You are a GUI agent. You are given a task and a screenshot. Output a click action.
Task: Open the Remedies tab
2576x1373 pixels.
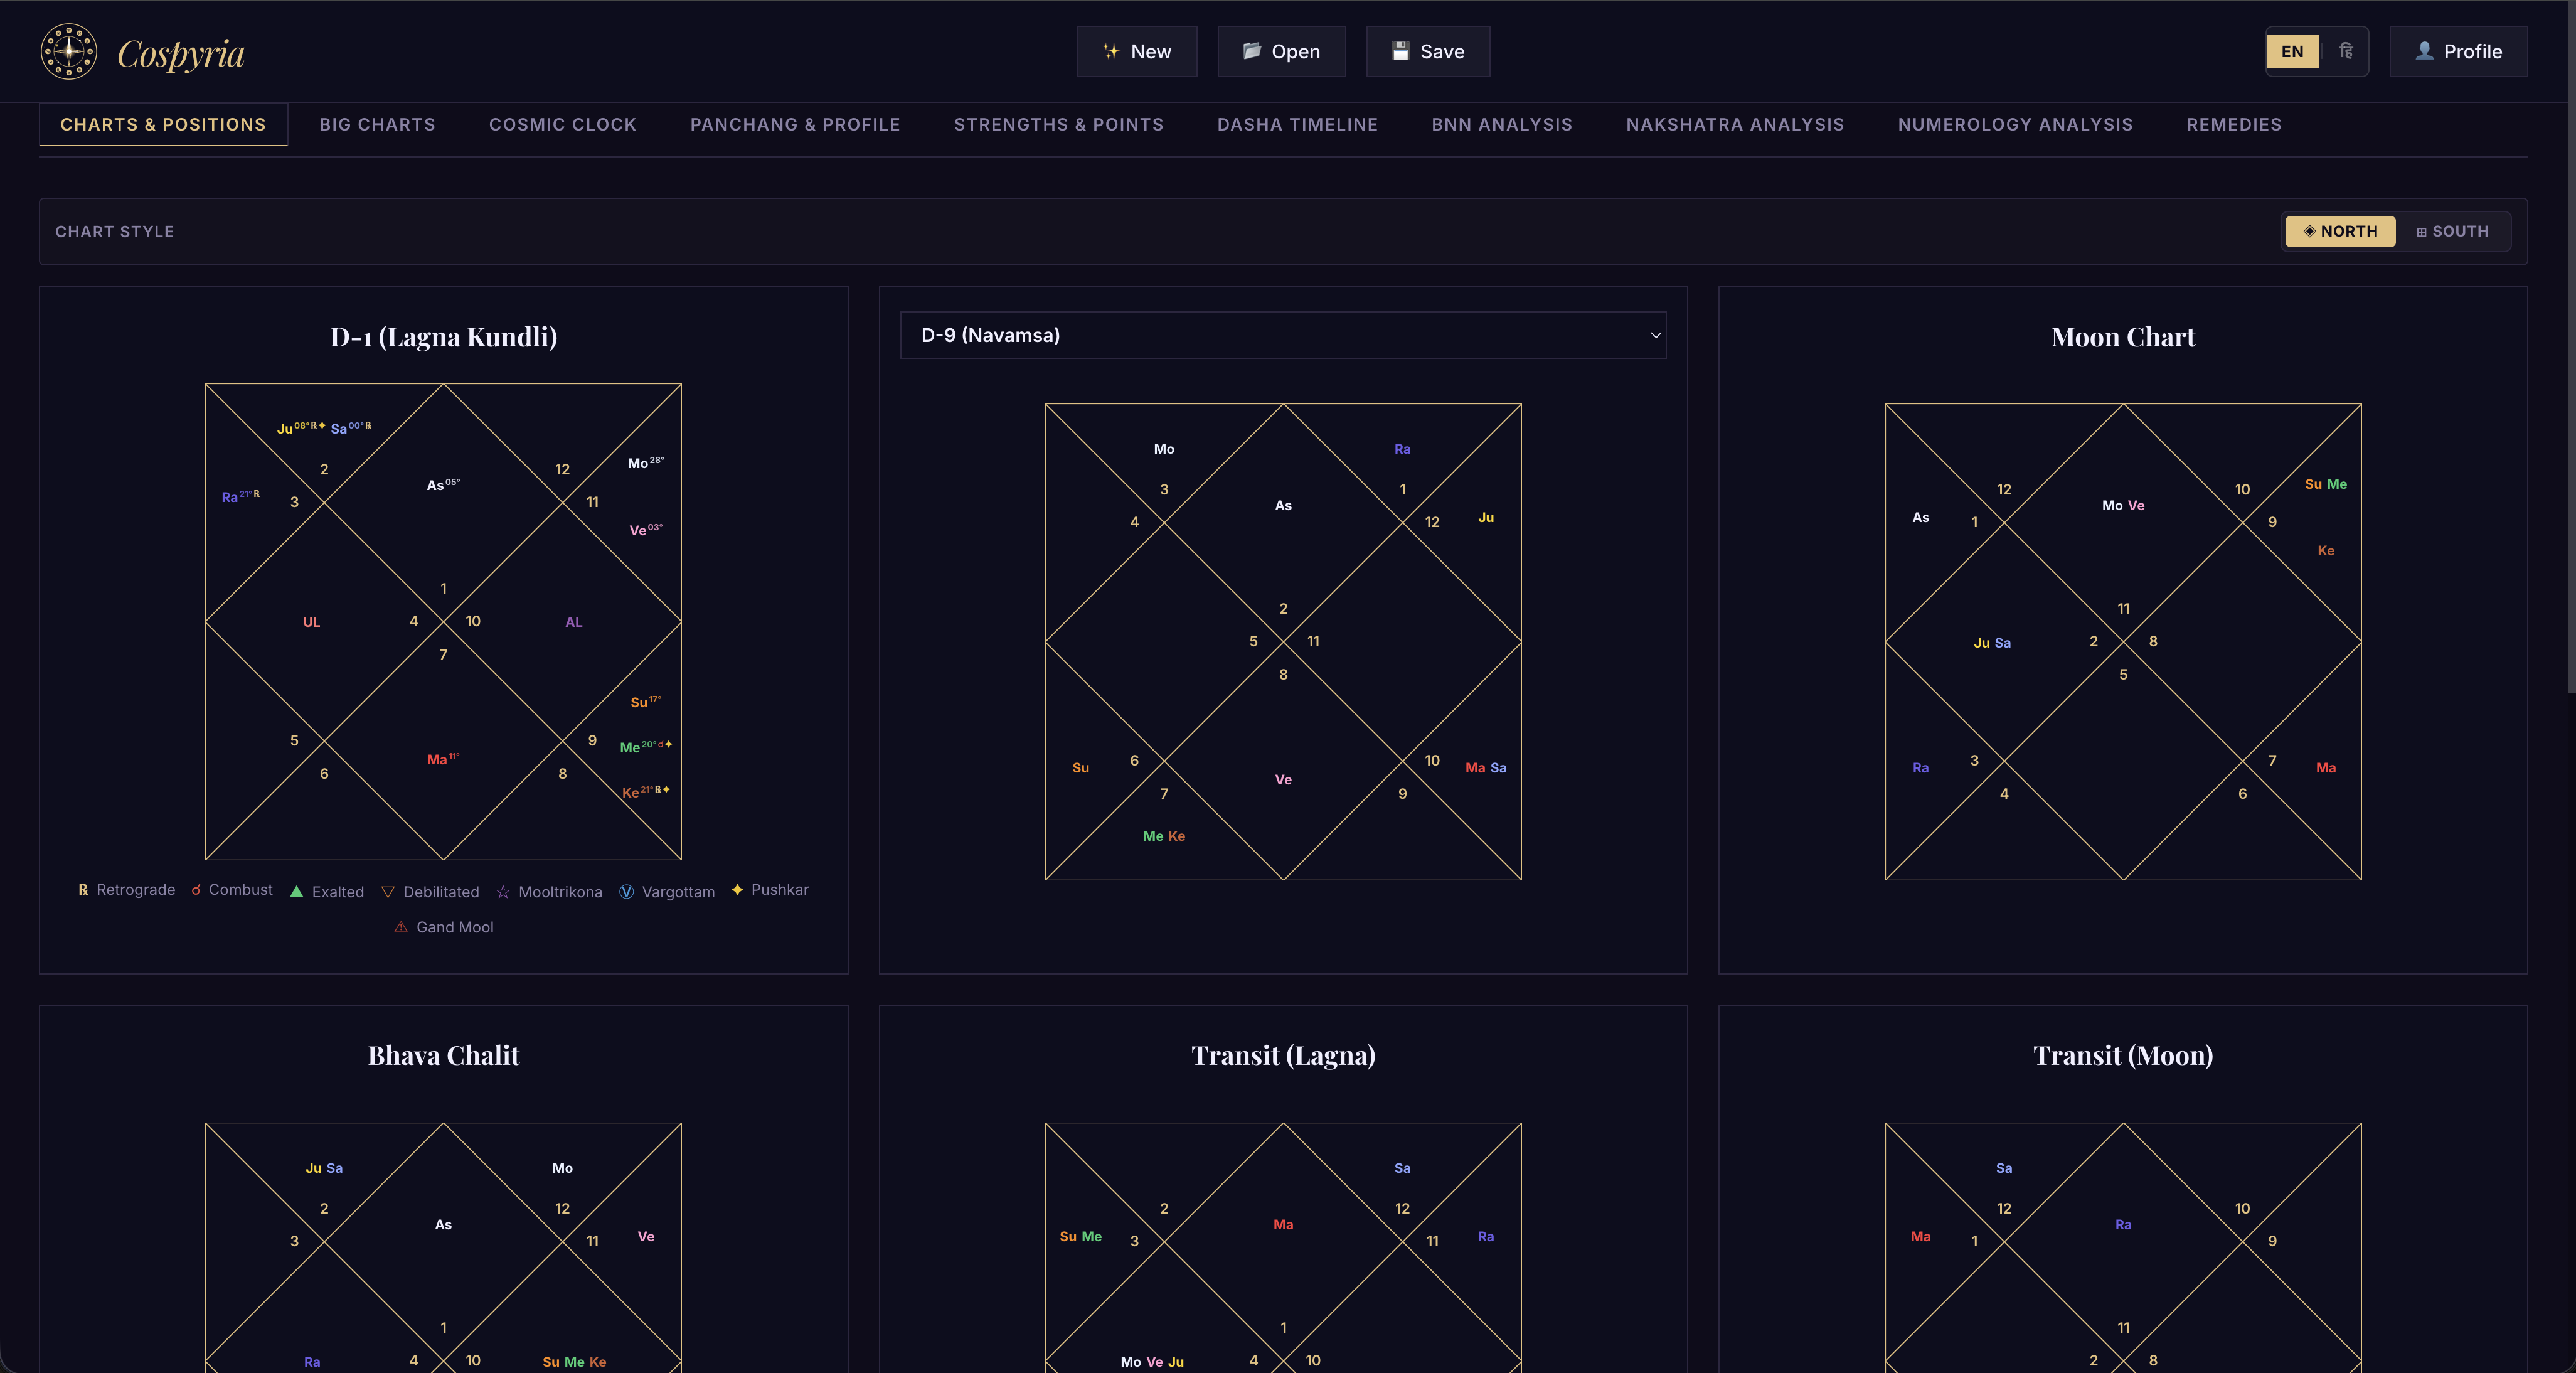[2233, 124]
